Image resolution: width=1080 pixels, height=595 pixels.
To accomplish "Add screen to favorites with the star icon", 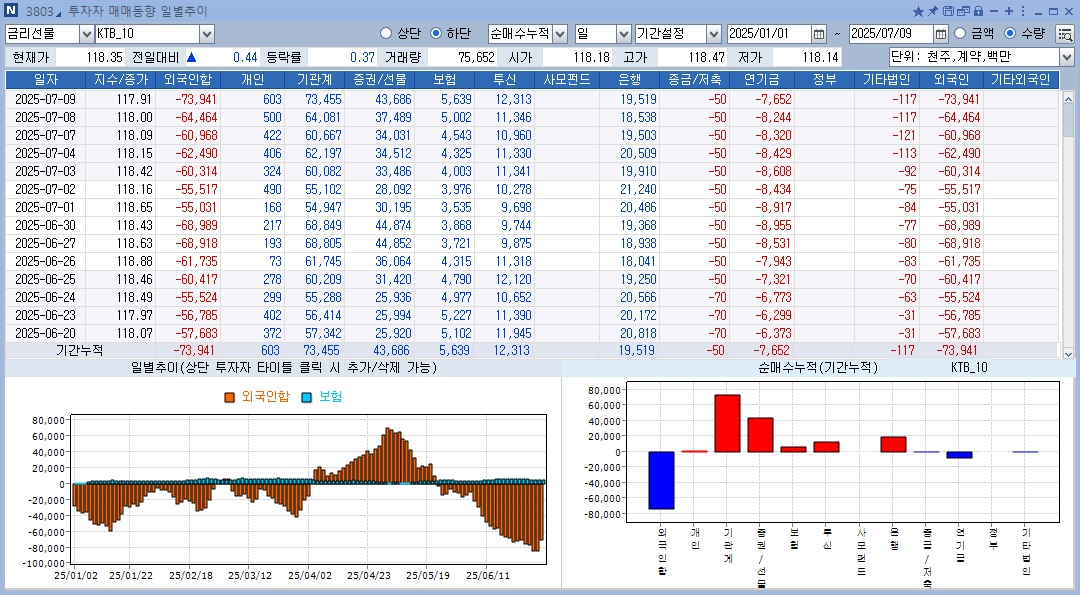I will pos(917,11).
